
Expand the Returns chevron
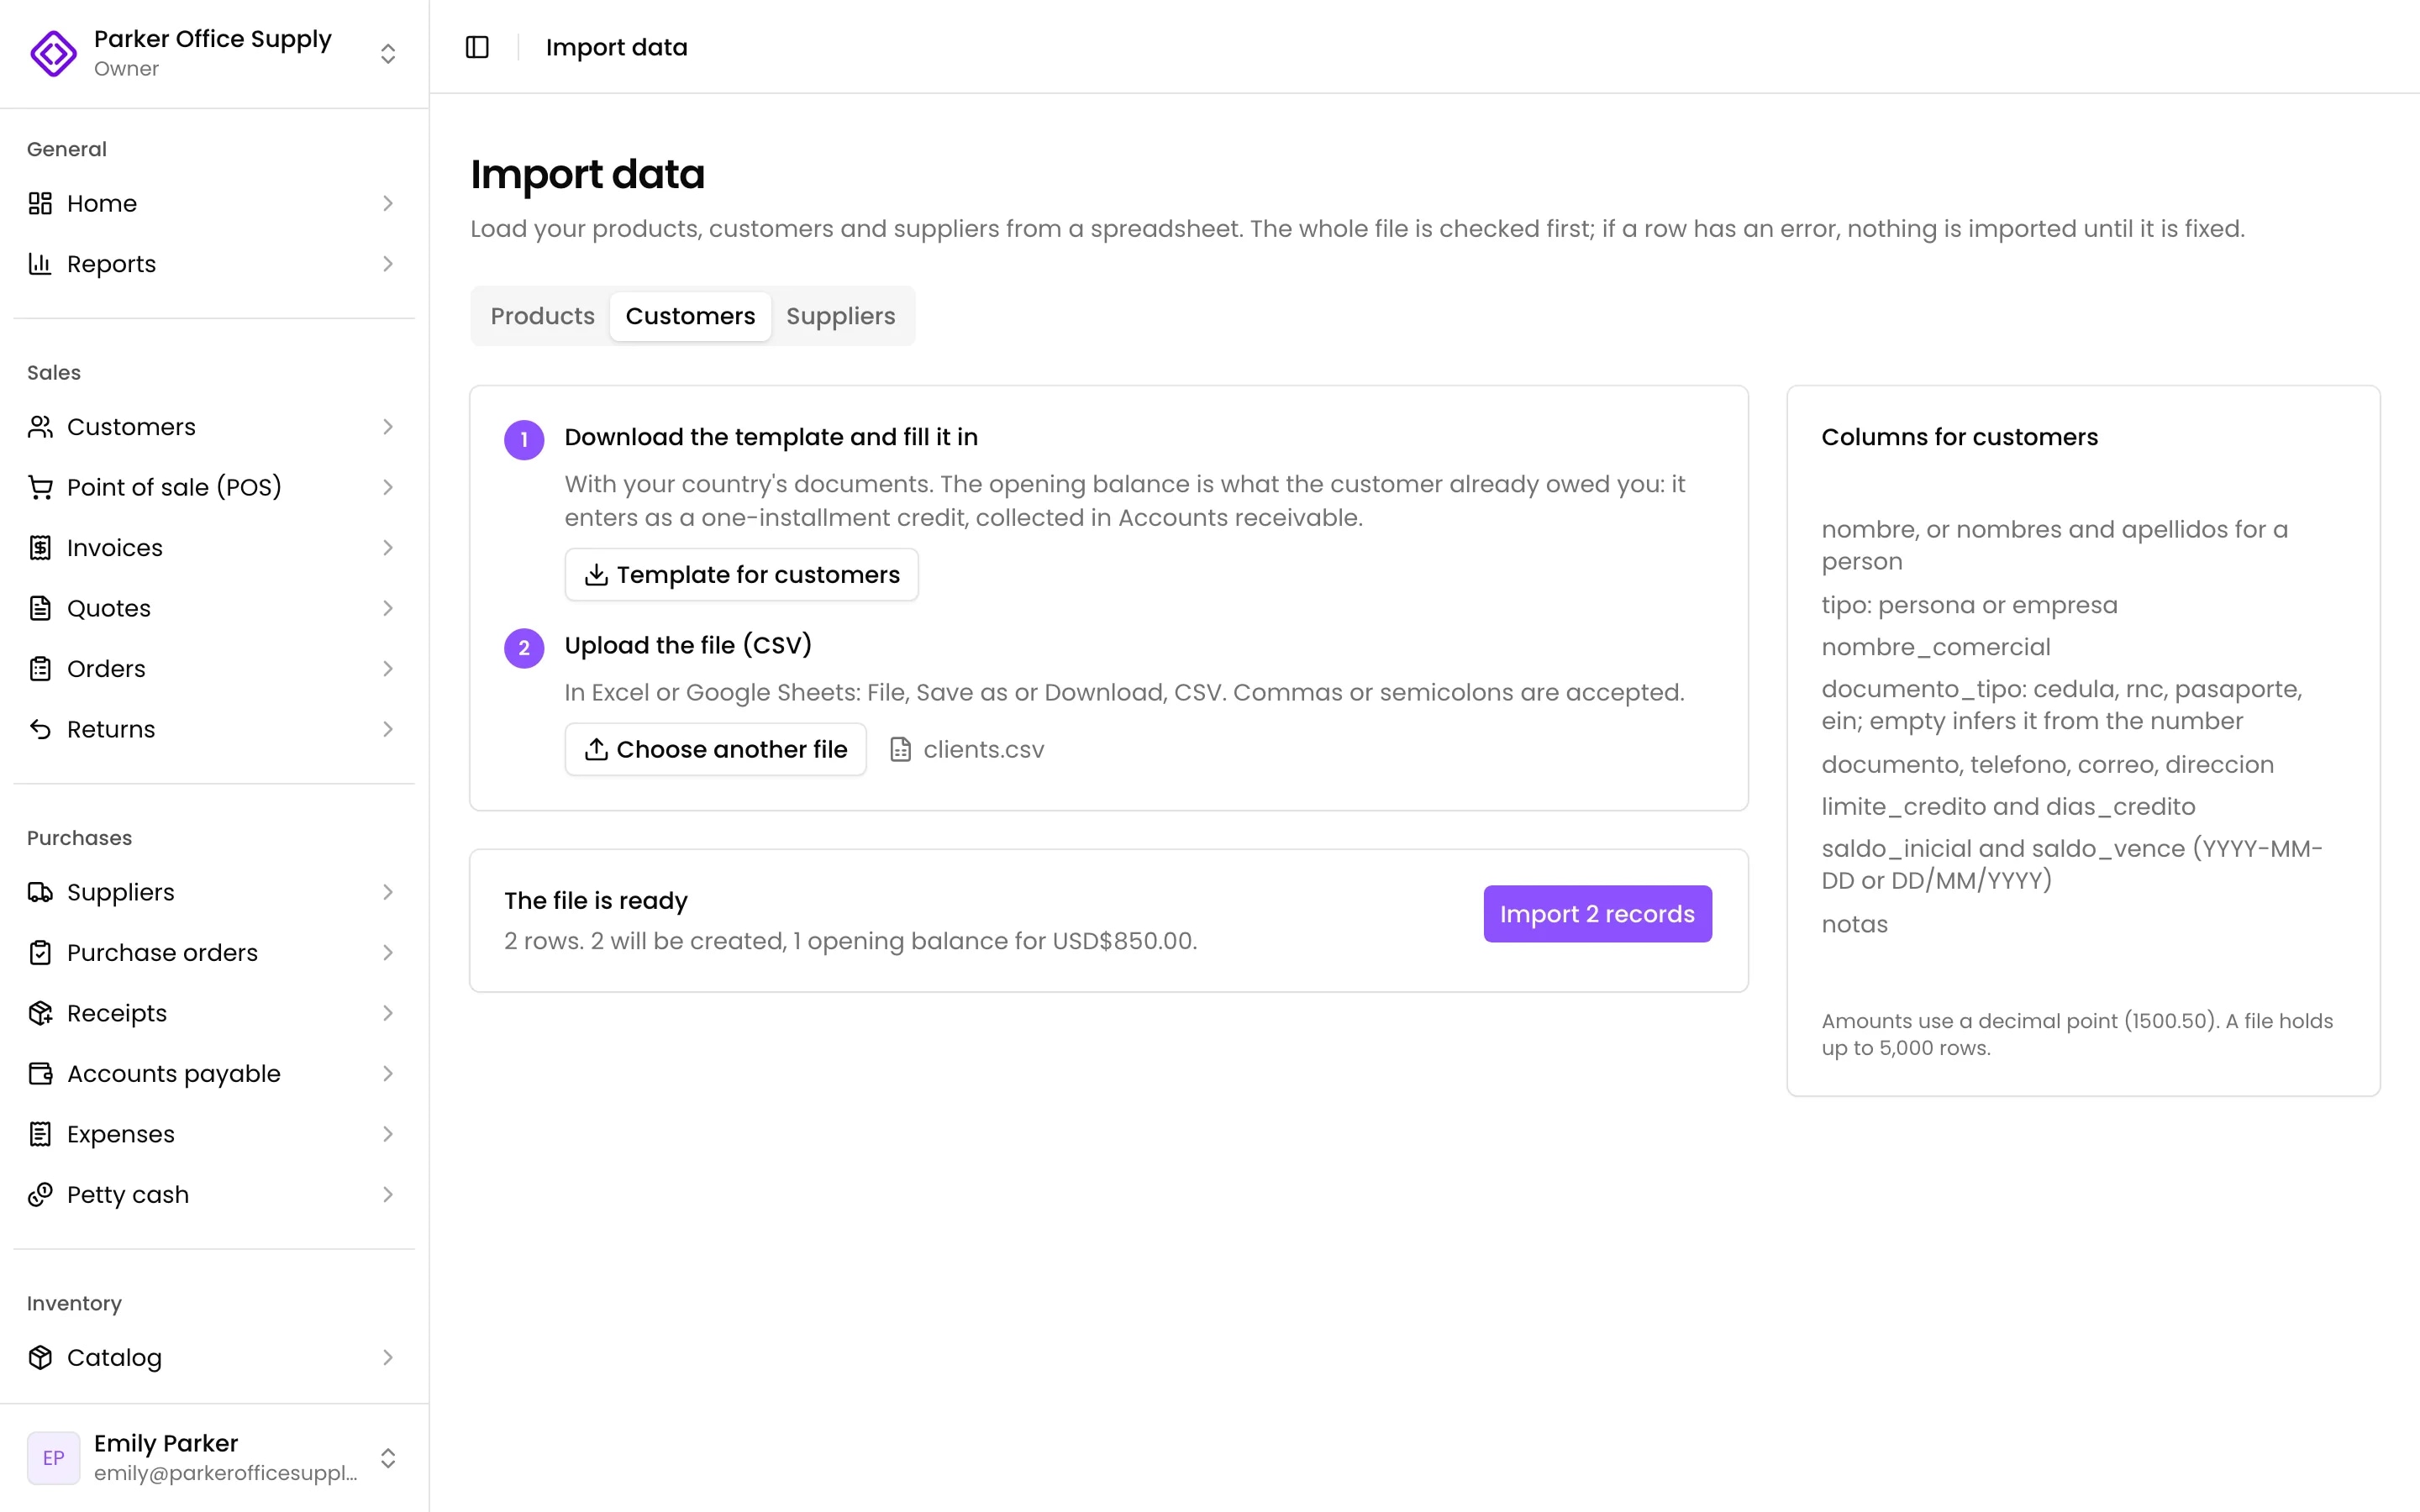pos(388,729)
